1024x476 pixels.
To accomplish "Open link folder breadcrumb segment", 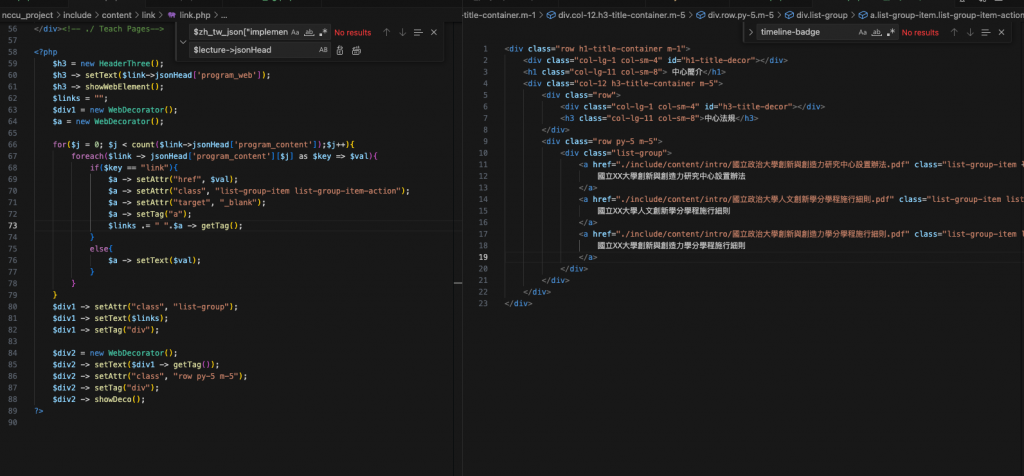I will coord(148,14).
